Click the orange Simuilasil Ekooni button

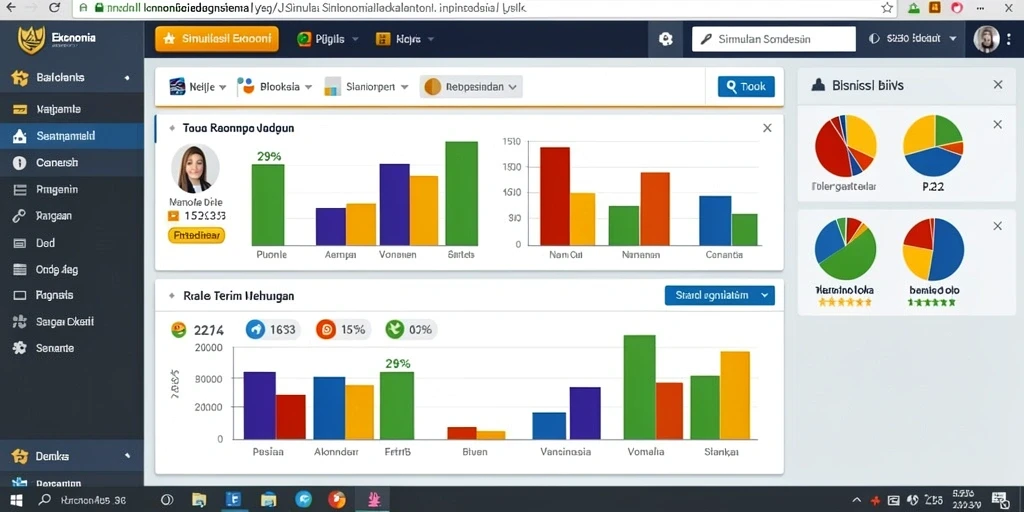[217, 39]
